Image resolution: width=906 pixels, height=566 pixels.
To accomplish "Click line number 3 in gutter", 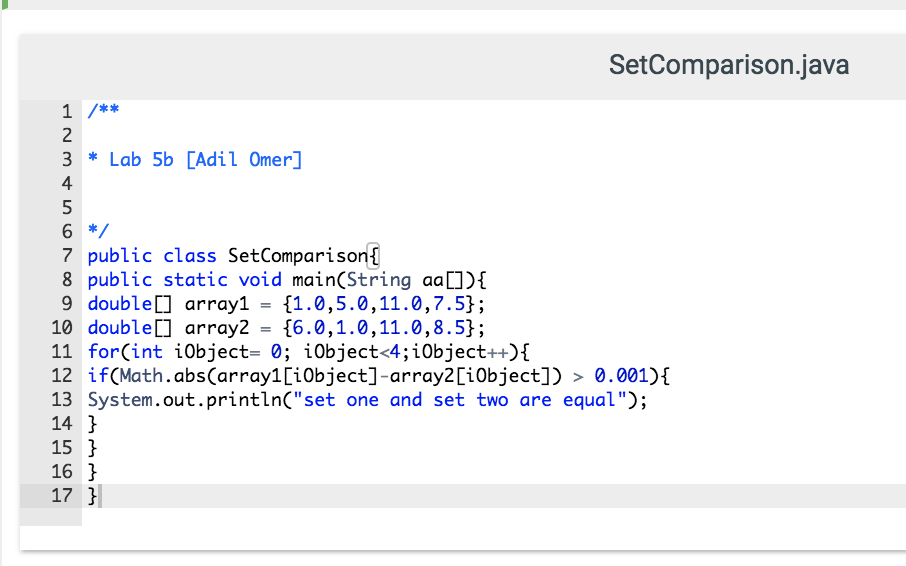I will 67,159.
